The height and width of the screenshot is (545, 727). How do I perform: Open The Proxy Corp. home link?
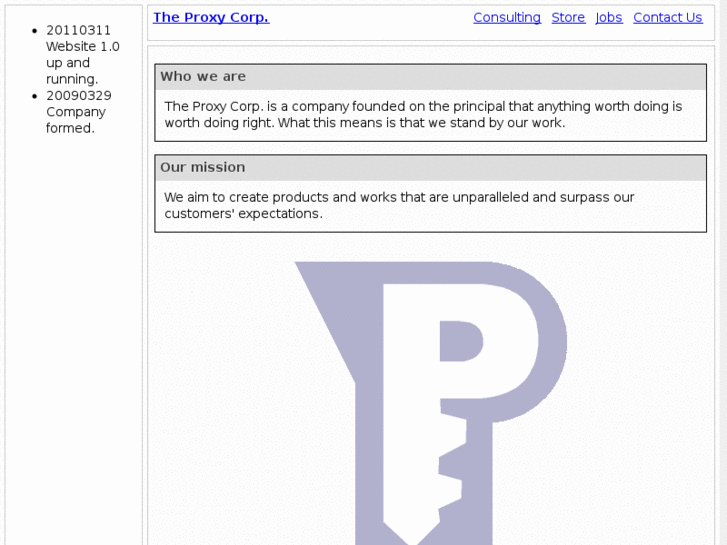pos(211,17)
